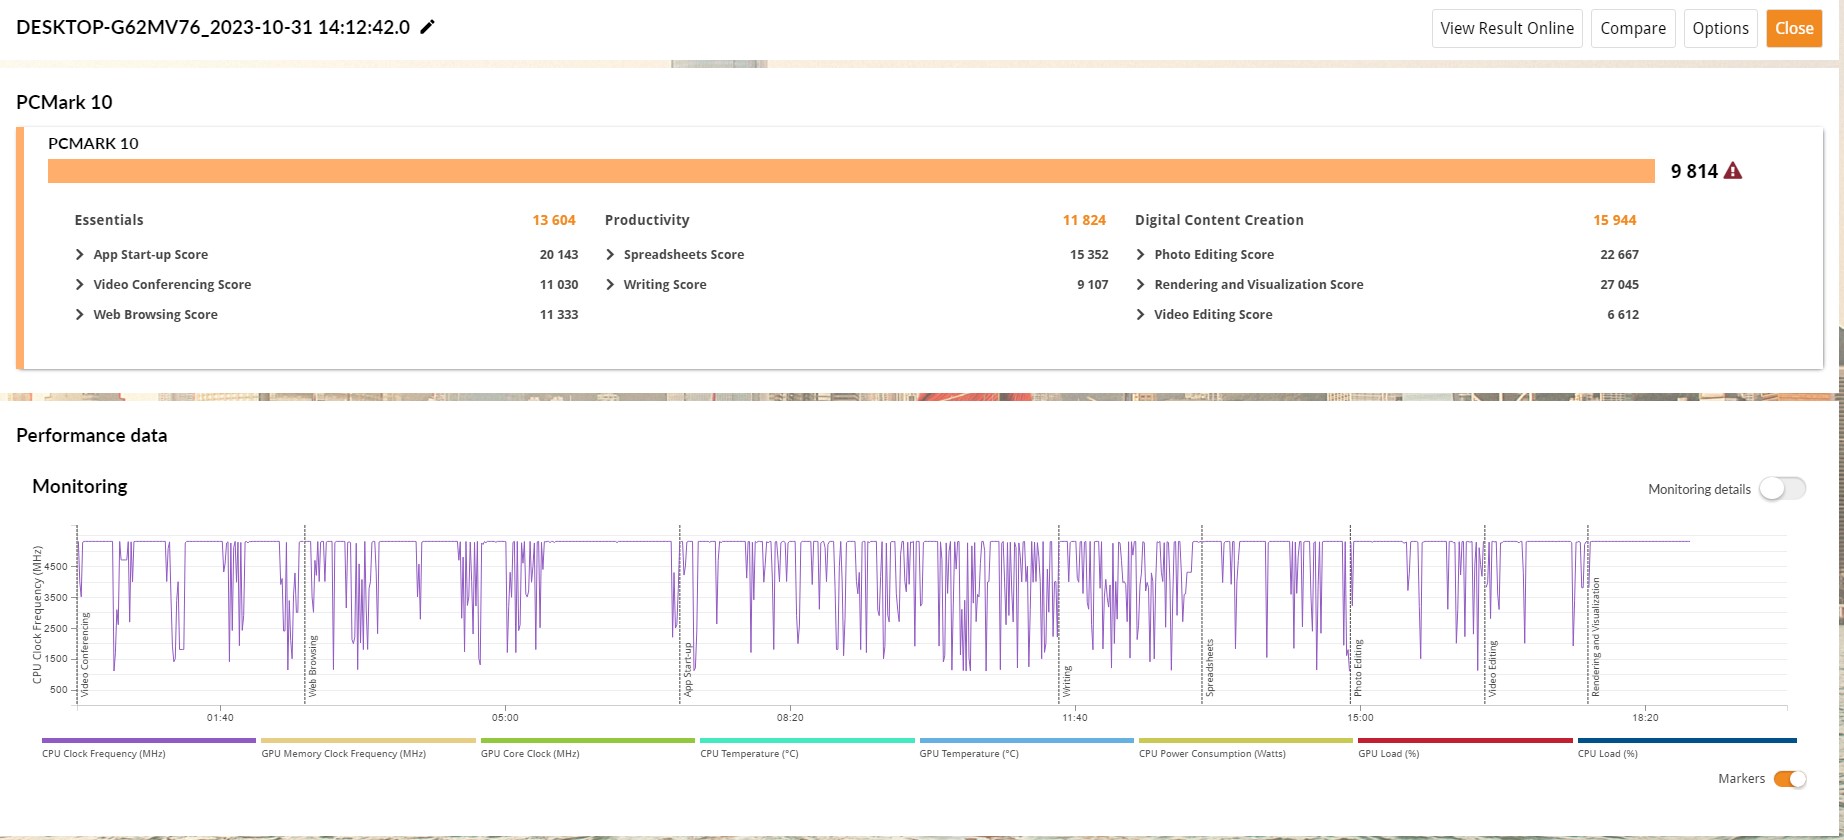
Task: Click Writing Score value 9 107
Action: pos(1092,285)
